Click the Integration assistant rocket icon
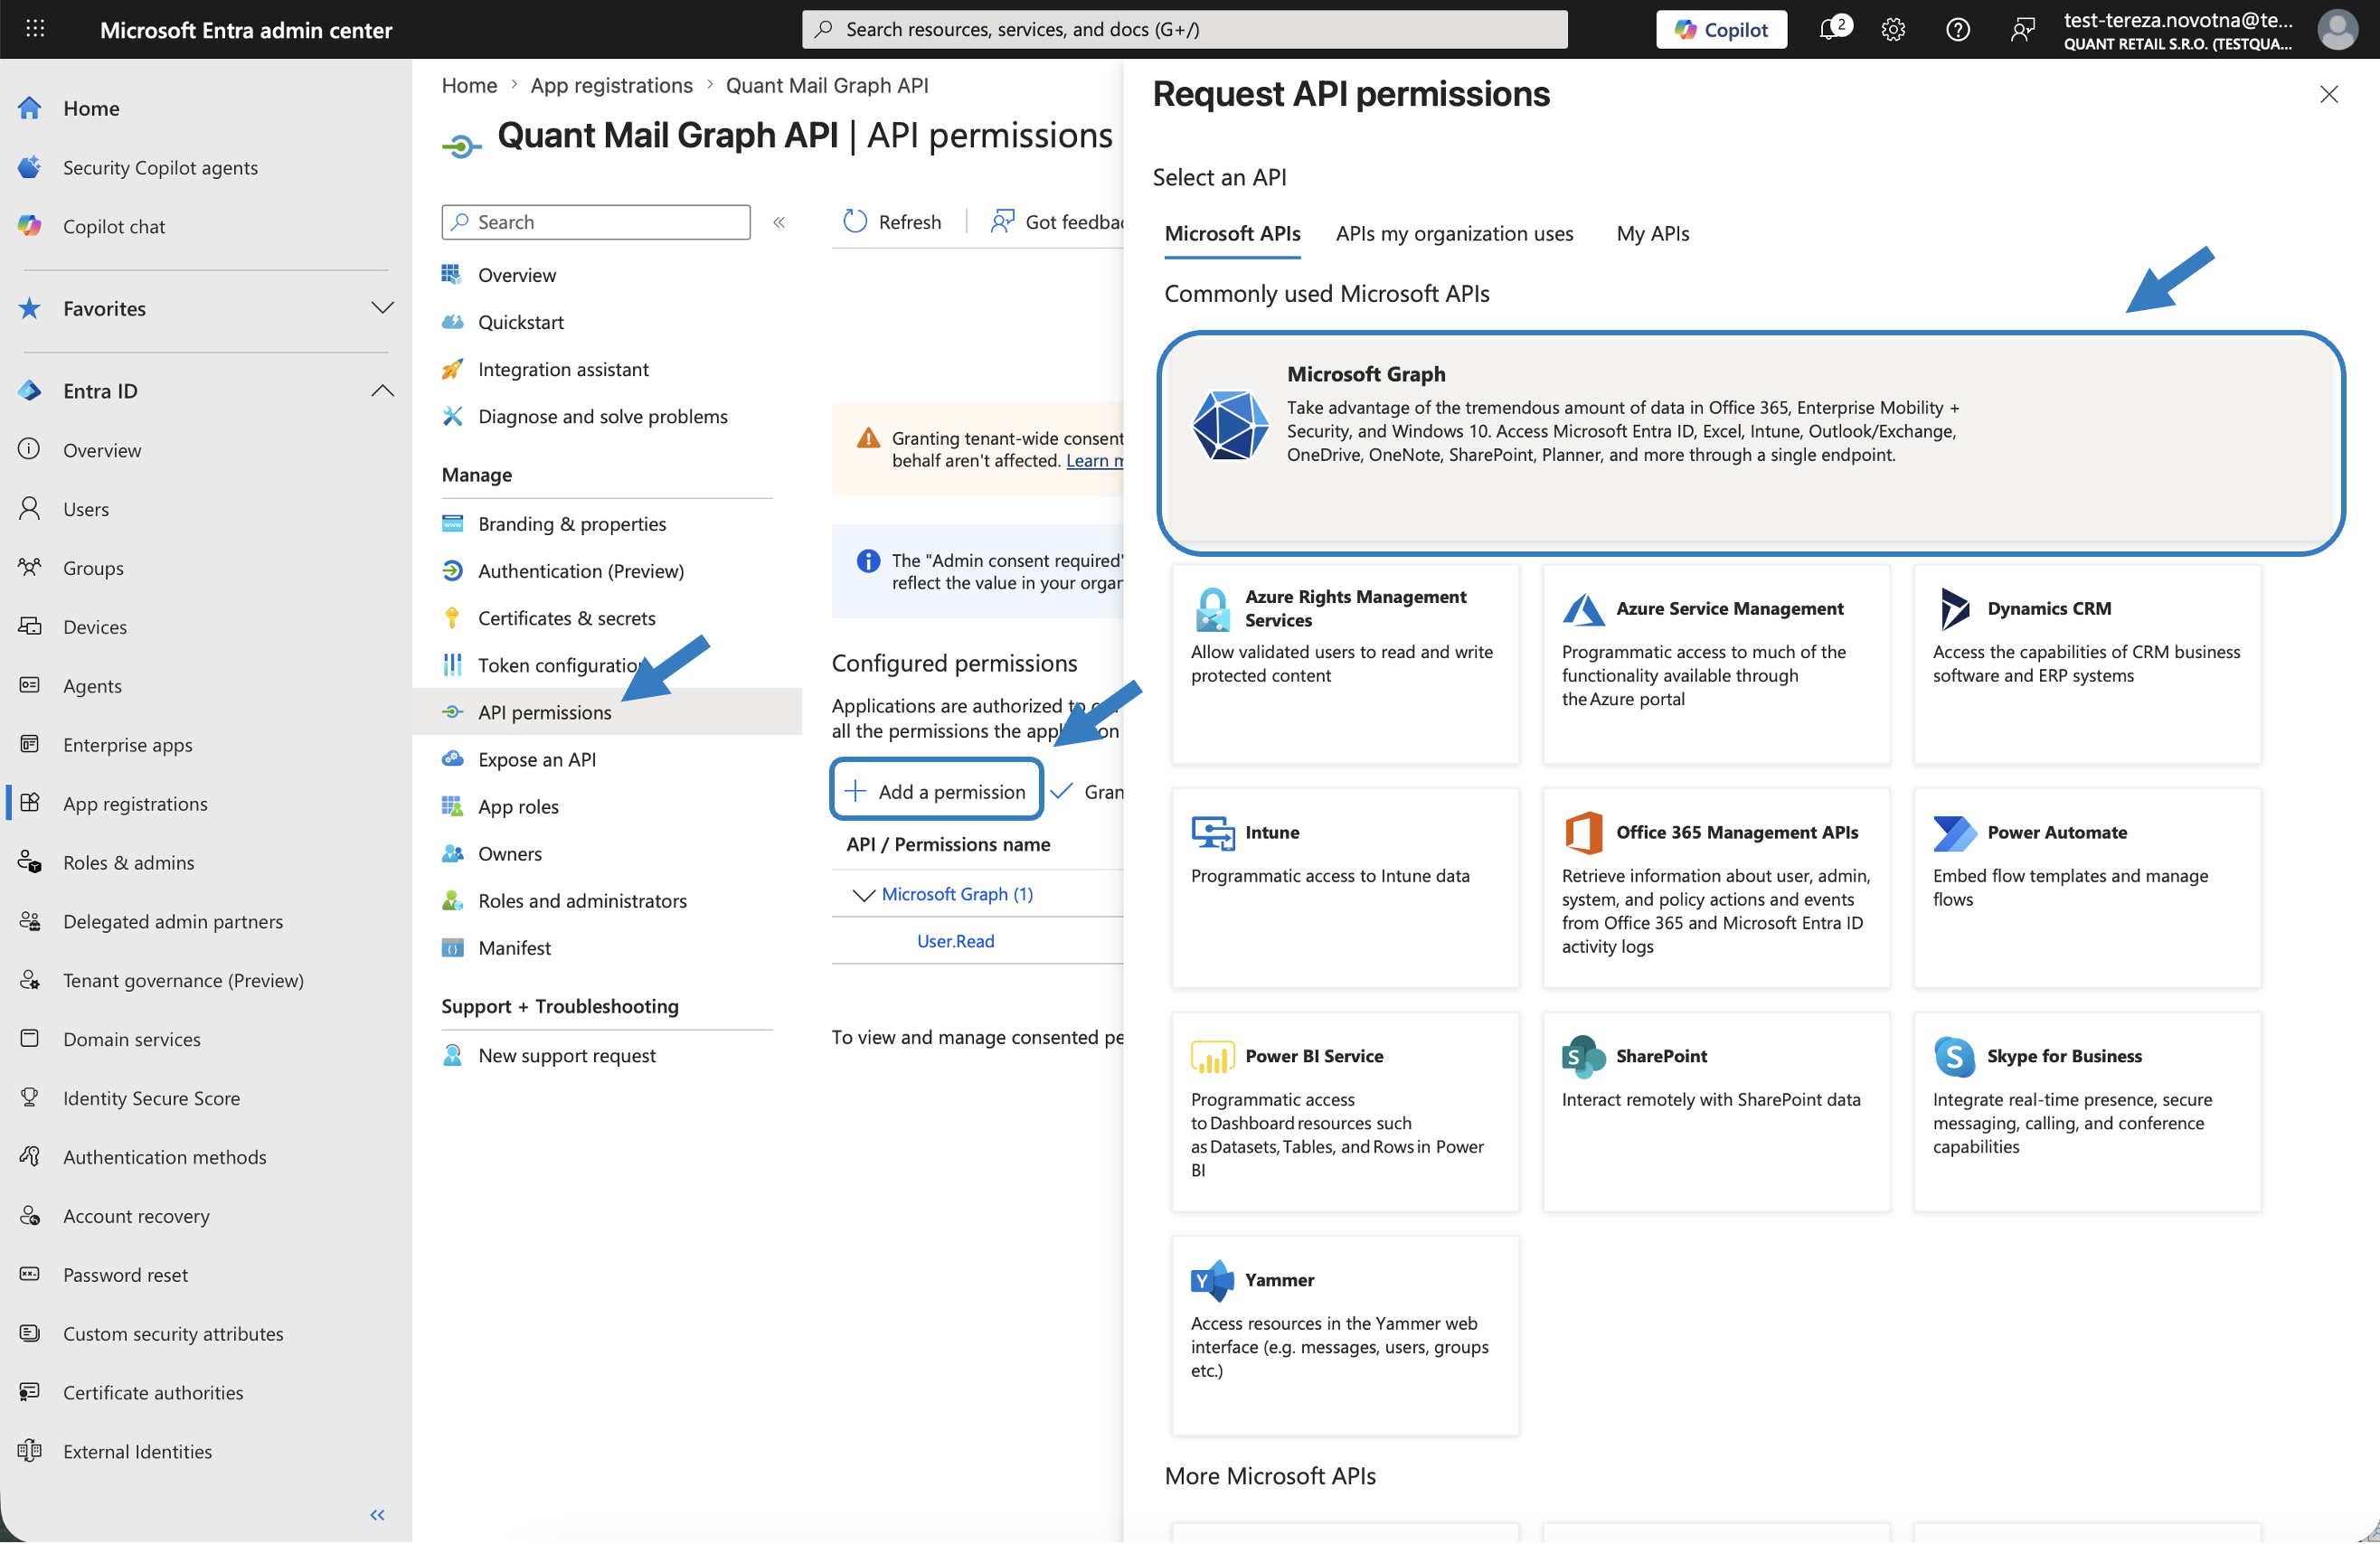The width and height of the screenshot is (2380, 1544). coord(453,370)
